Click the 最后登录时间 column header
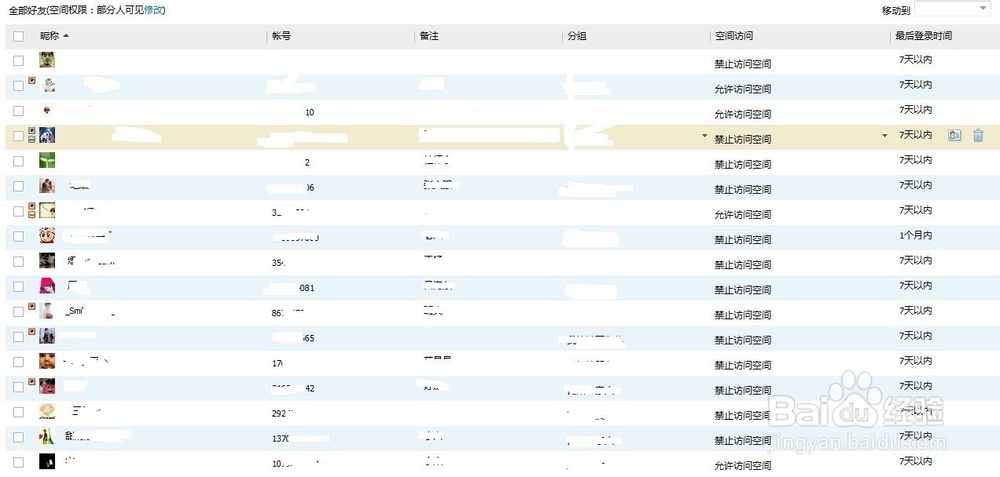This screenshot has width=1000, height=477. [x=923, y=36]
